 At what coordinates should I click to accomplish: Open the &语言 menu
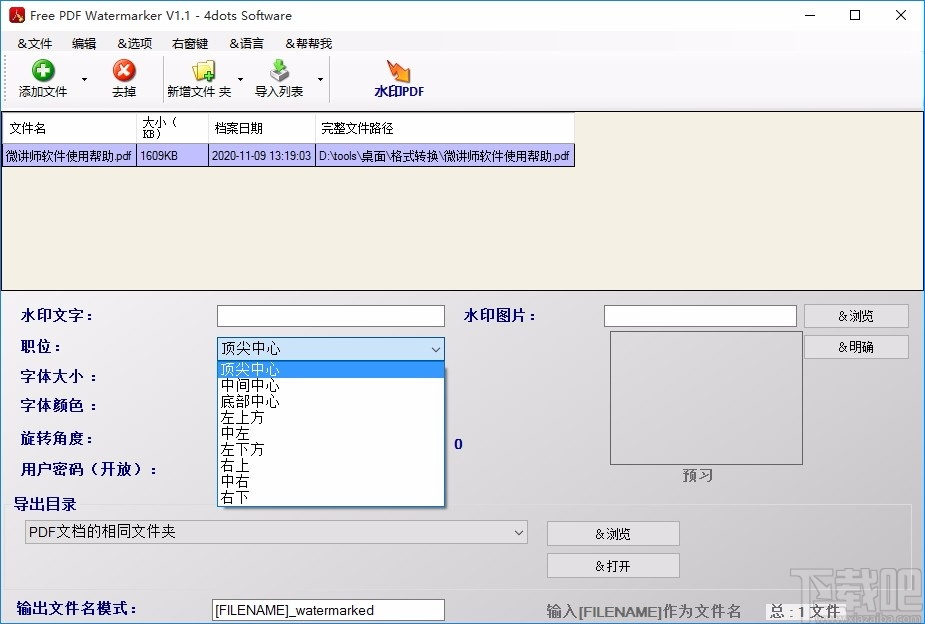coord(247,44)
